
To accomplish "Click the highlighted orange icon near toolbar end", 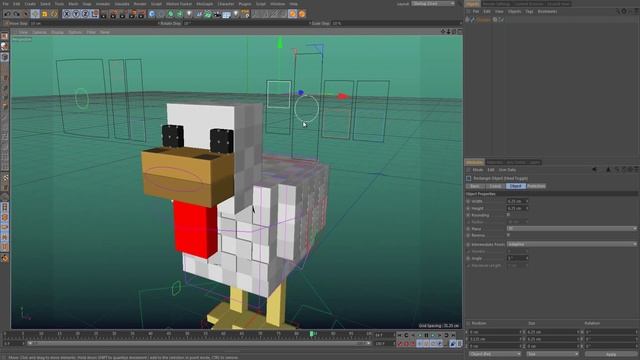I will click(293, 14).
